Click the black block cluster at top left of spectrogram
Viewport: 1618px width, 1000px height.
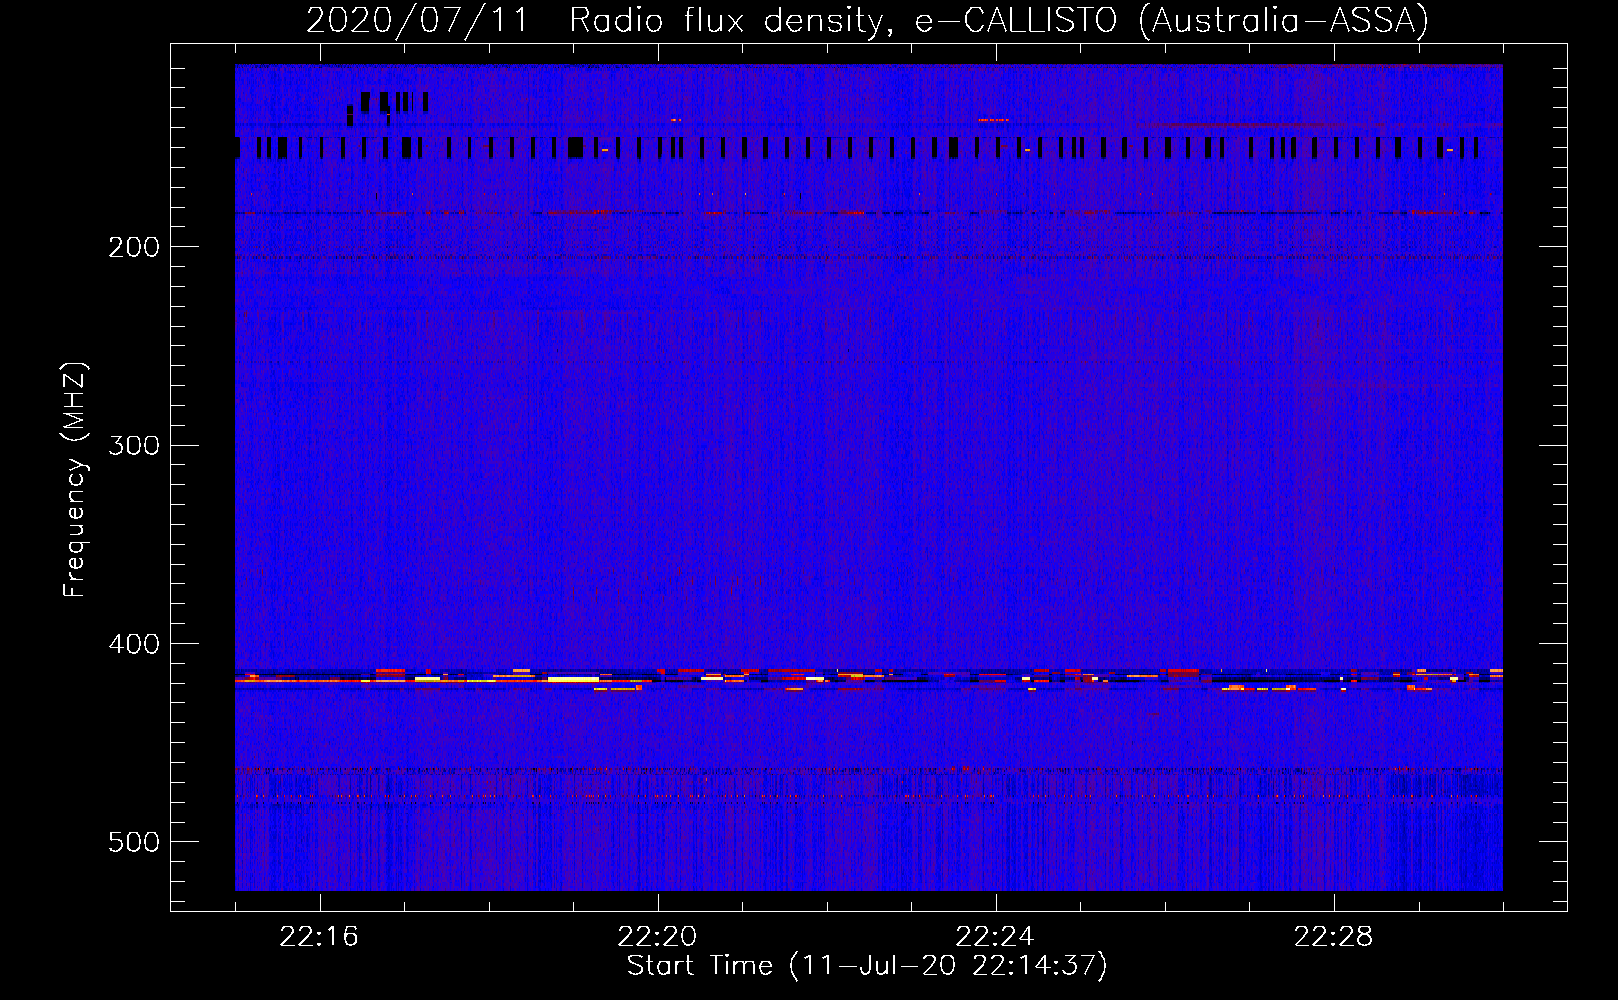pyautogui.click(x=390, y=102)
